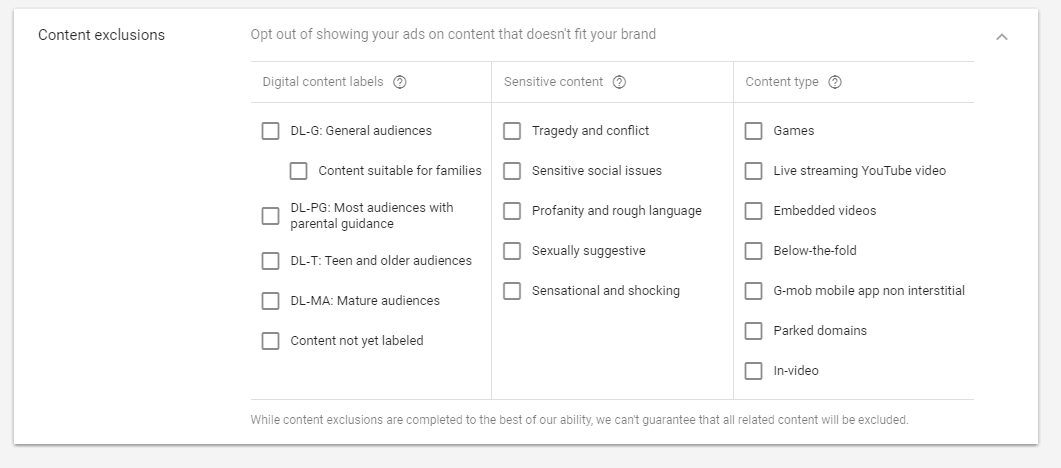This screenshot has height=468, width=1061.
Task: Open help icon next to Content type
Action: pos(835,82)
